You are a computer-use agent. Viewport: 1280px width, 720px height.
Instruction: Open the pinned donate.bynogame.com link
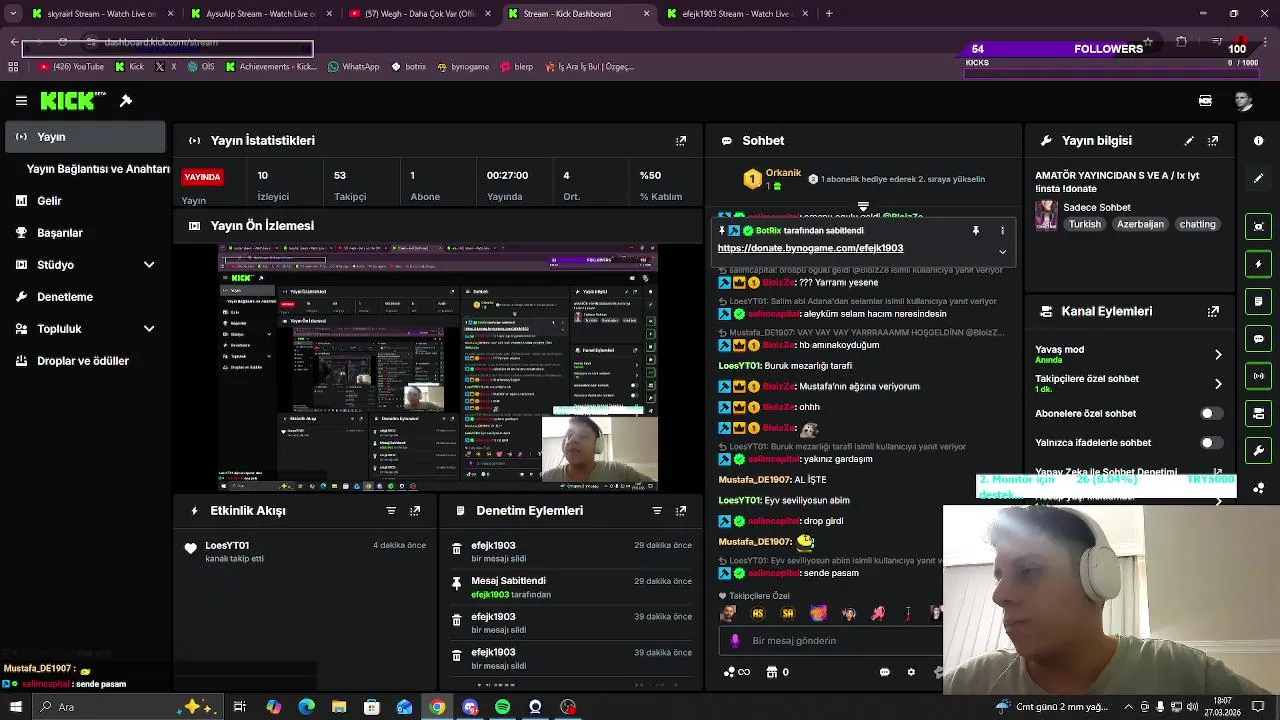click(810, 248)
